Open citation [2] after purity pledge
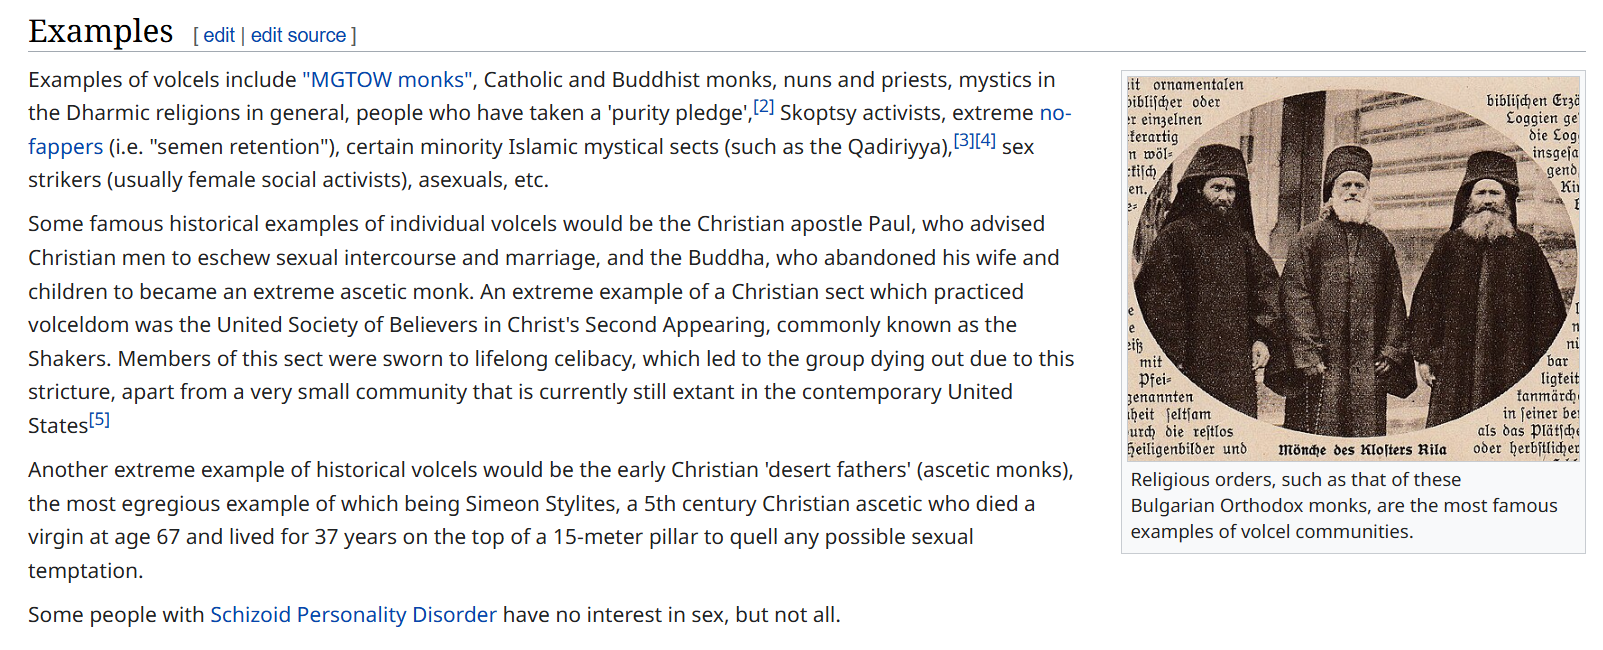The image size is (1603, 650). 764,106
